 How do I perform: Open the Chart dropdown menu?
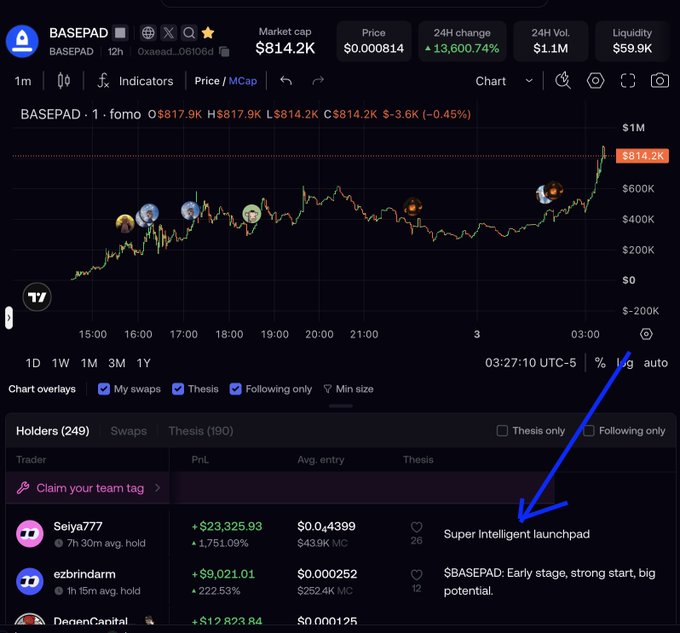(504, 81)
